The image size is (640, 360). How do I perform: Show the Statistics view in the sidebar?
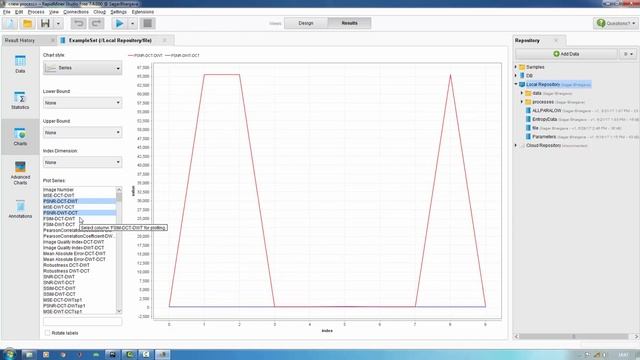click(20, 100)
